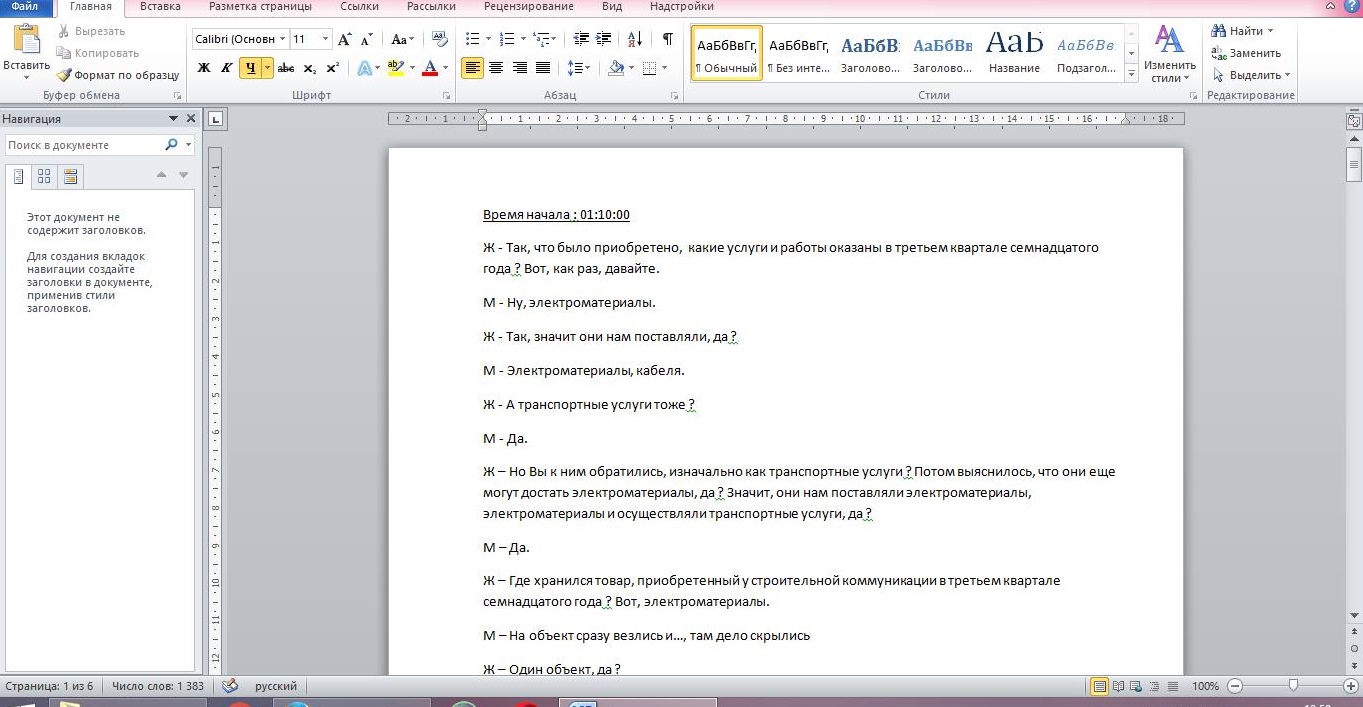Screen dimensions: 1363x707
Task: Open line spacing dropdown
Action: (x=578, y=68)
